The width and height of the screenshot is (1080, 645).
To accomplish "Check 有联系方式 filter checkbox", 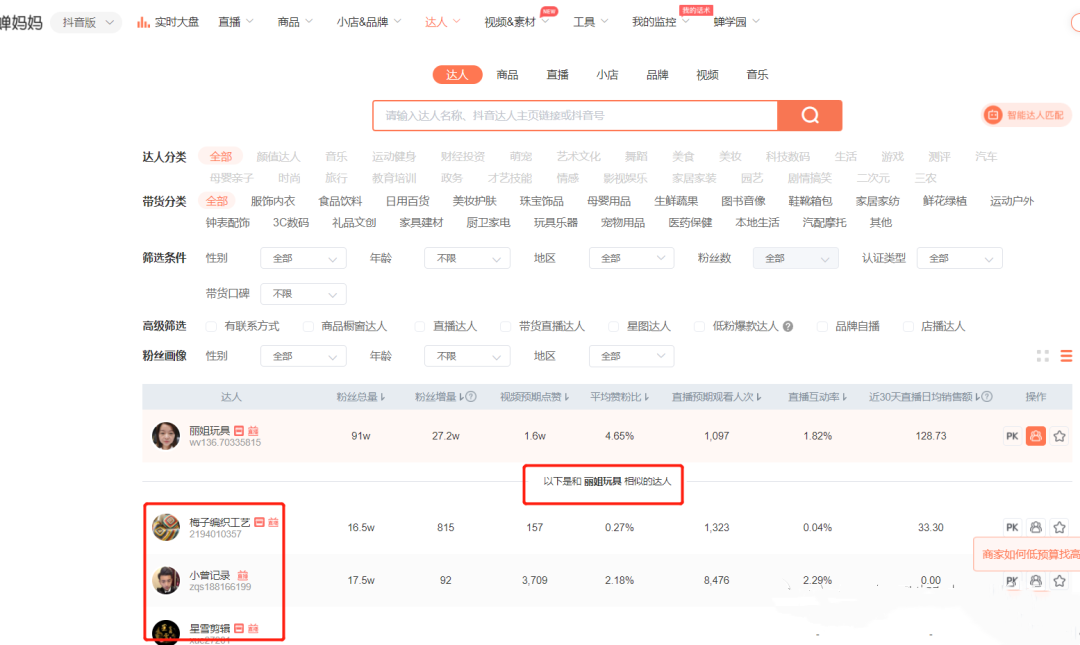I will coord(211,326).
